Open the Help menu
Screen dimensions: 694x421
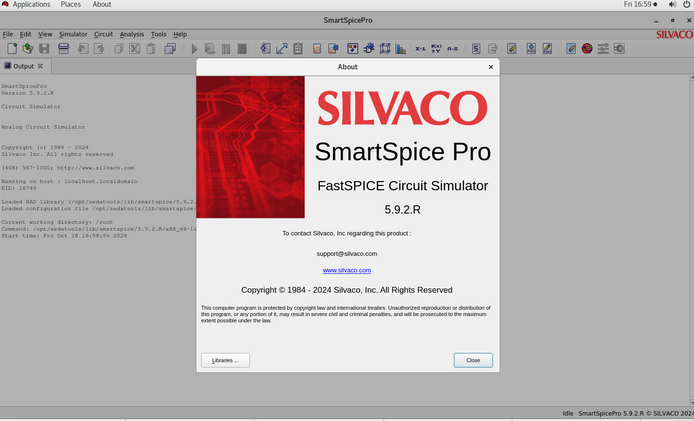pos(180,34)
